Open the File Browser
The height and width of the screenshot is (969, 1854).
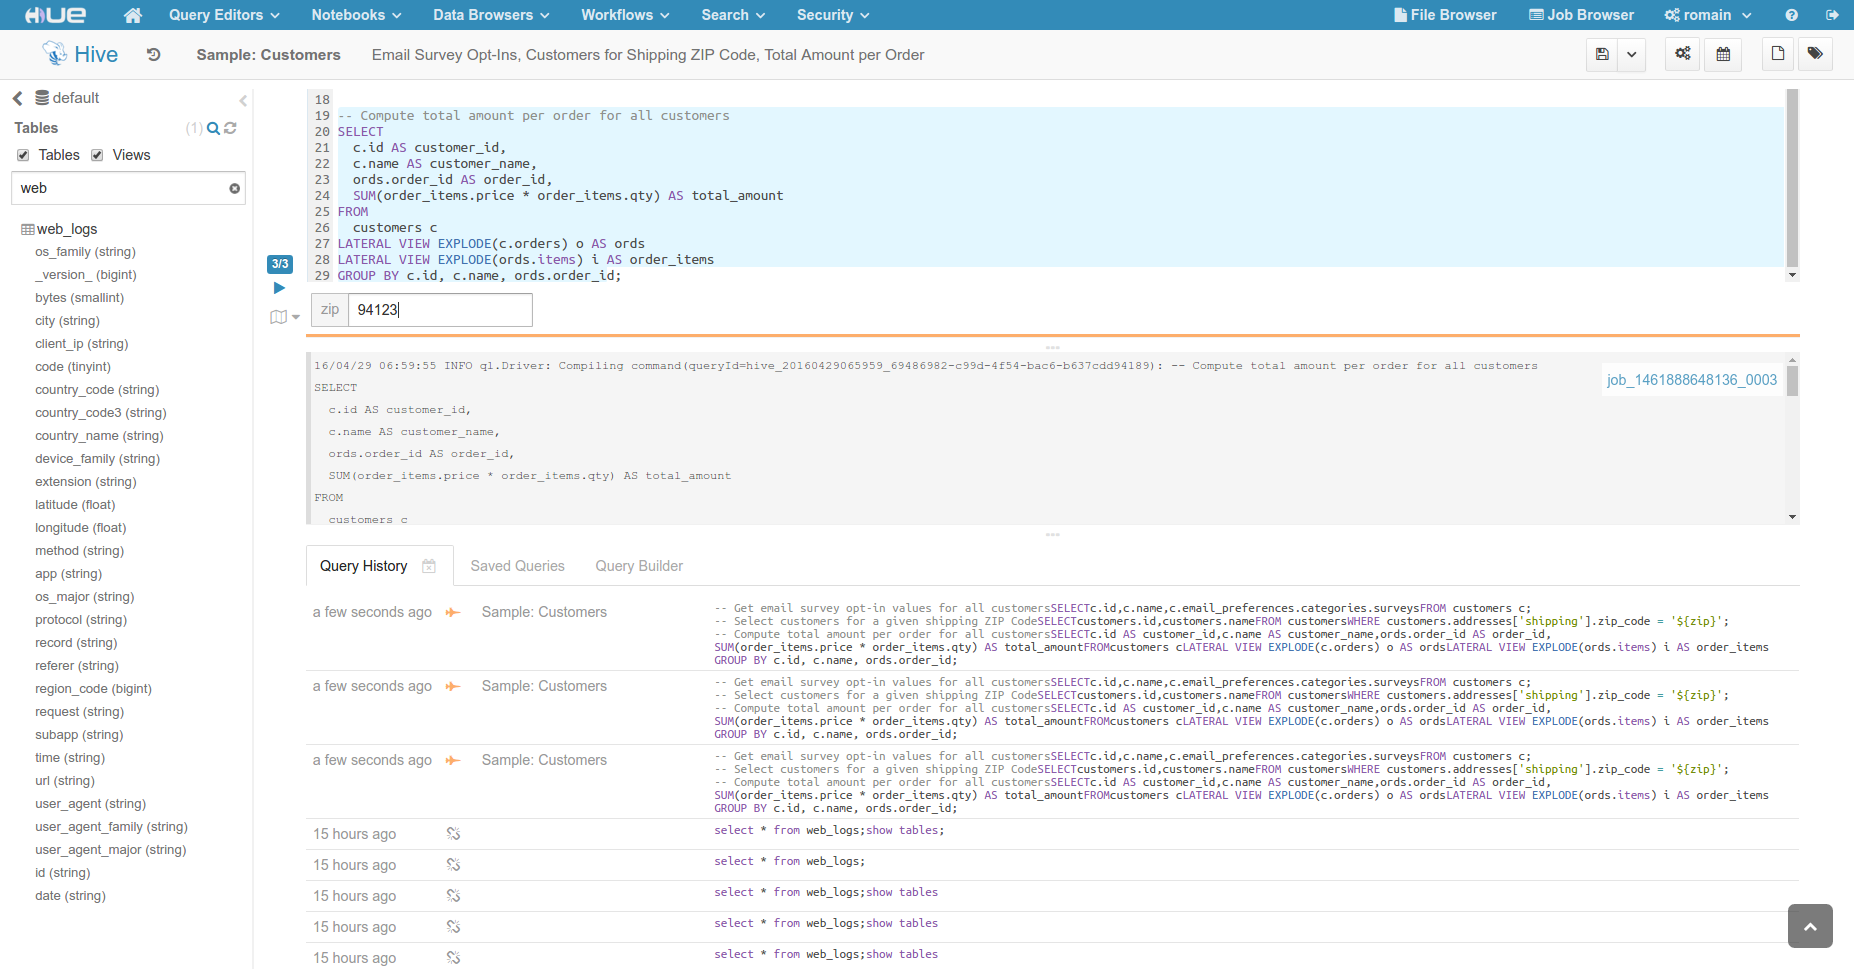1444,15
